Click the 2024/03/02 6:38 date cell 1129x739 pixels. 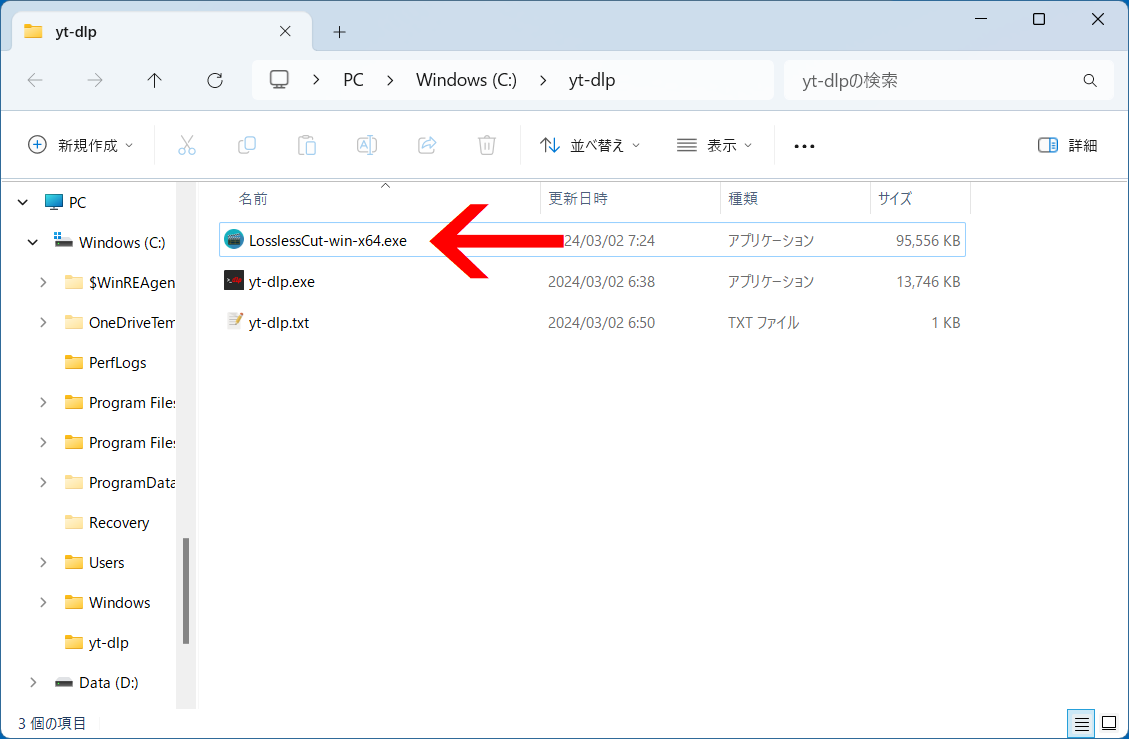[x=601, y=282]
